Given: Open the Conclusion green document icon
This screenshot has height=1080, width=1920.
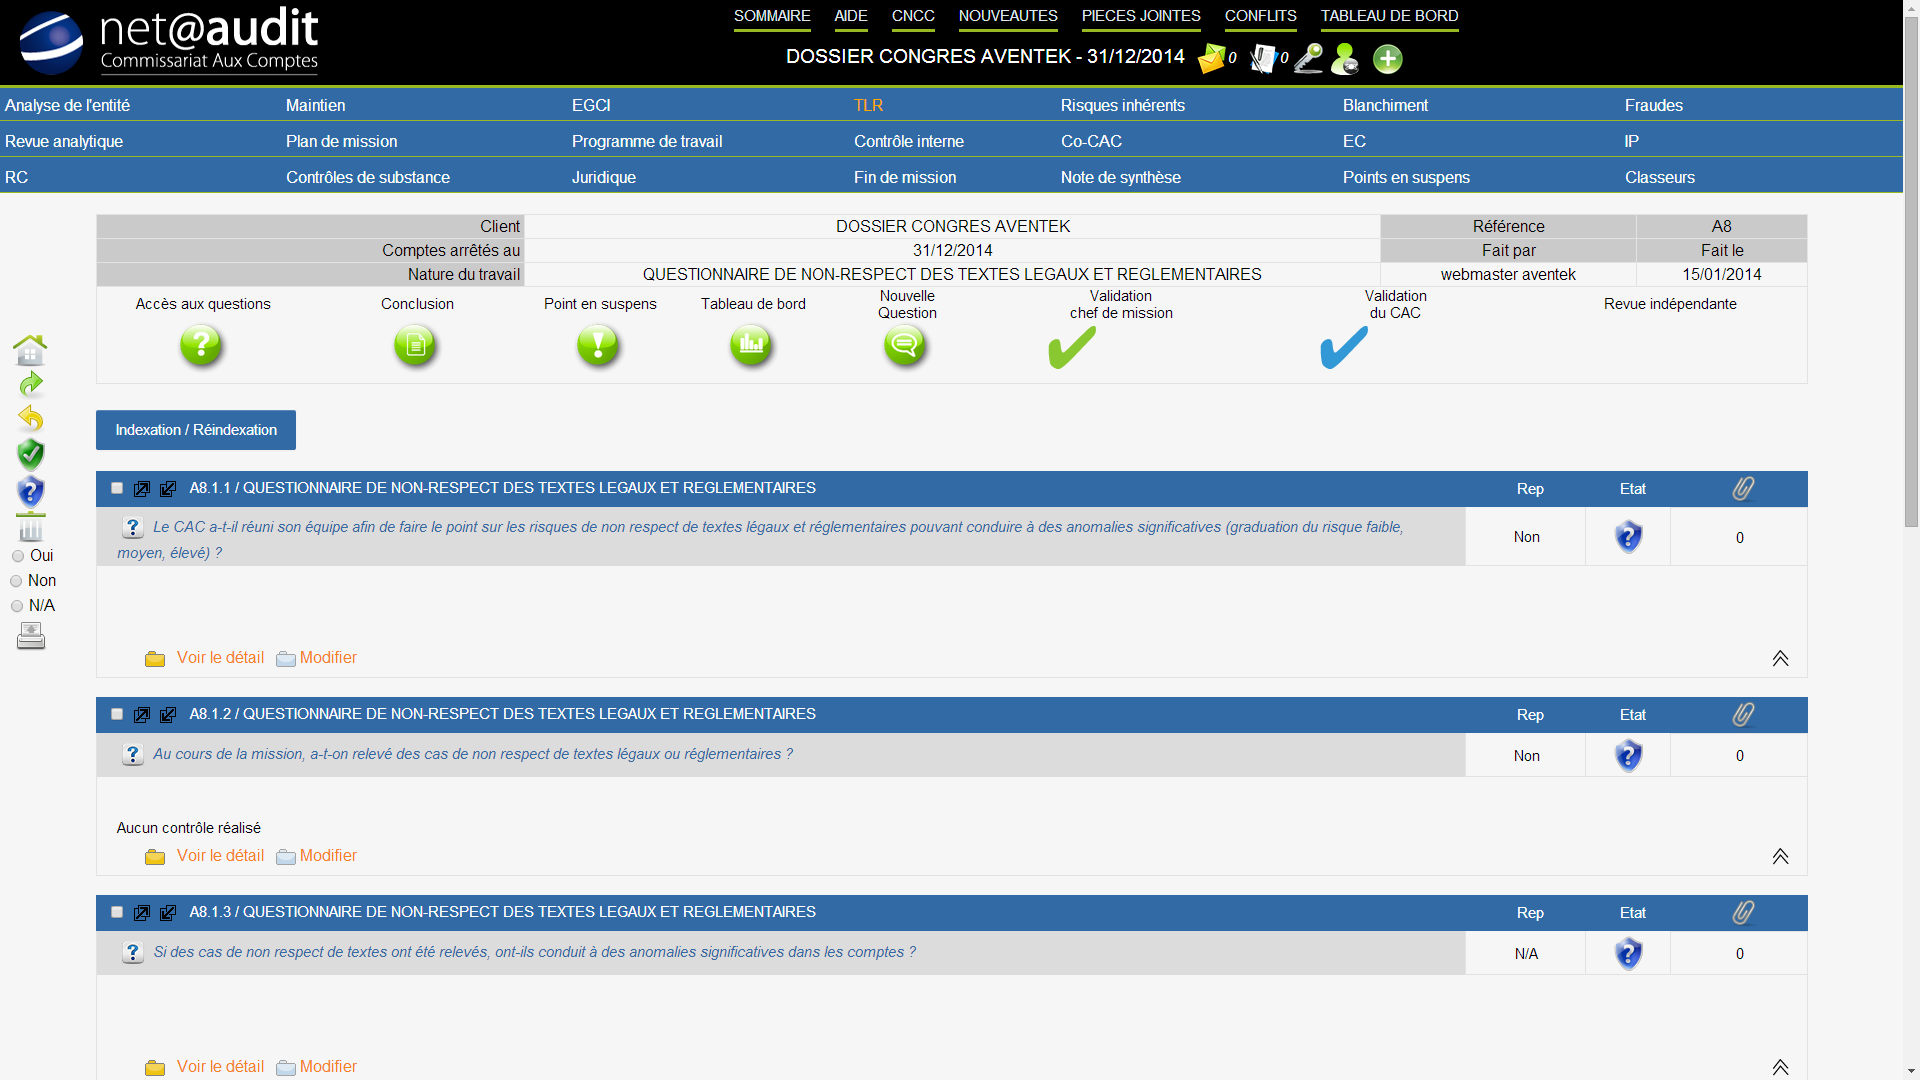Looking at the screenshot, I should [x=415, y=346].
